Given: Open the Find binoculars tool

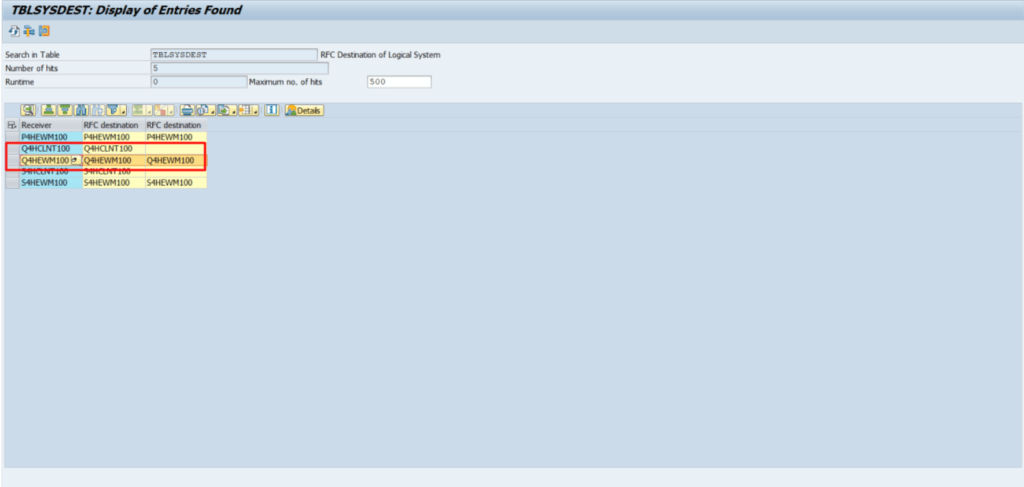Looking at the screenshot, I should [82, 110].
